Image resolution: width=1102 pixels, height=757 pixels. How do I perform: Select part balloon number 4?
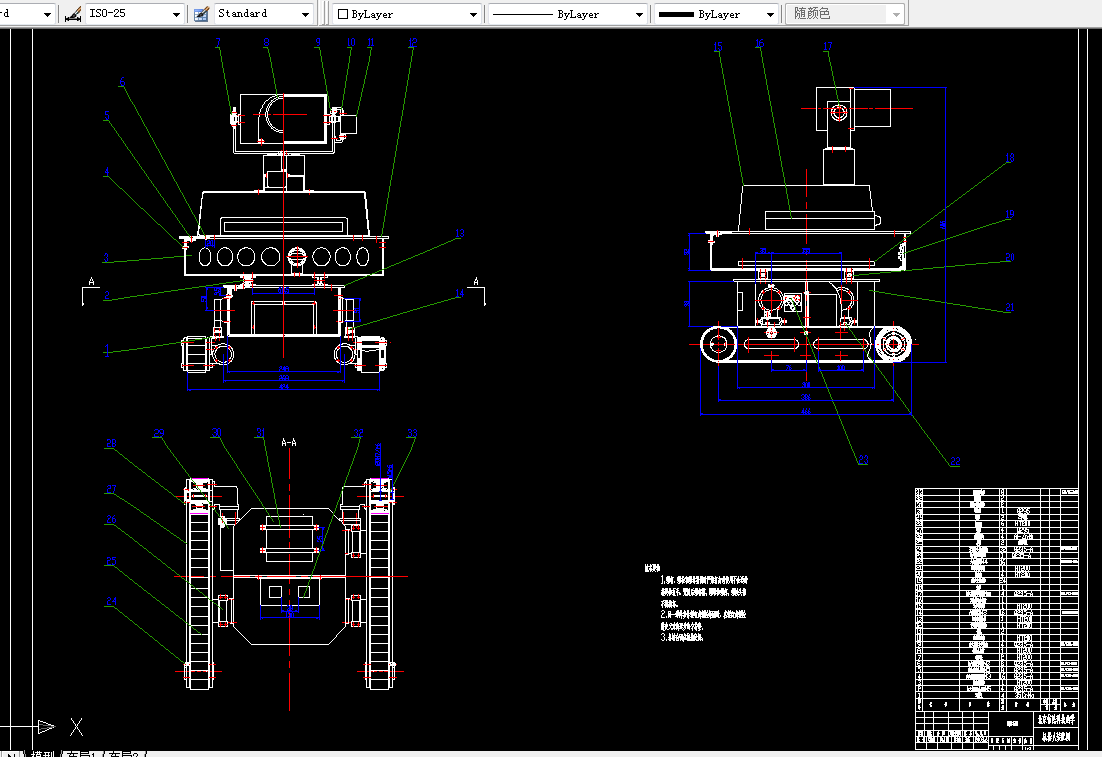tap(106, 172)
